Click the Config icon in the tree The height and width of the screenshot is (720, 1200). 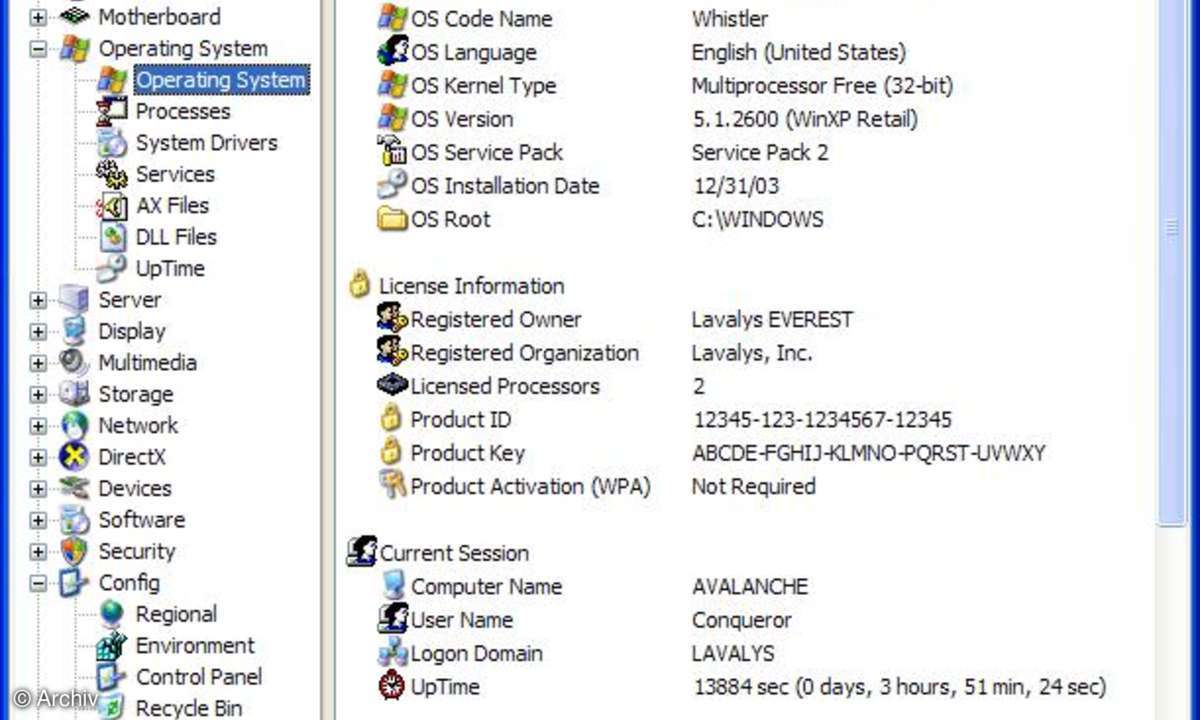click(x=74, y=583)
